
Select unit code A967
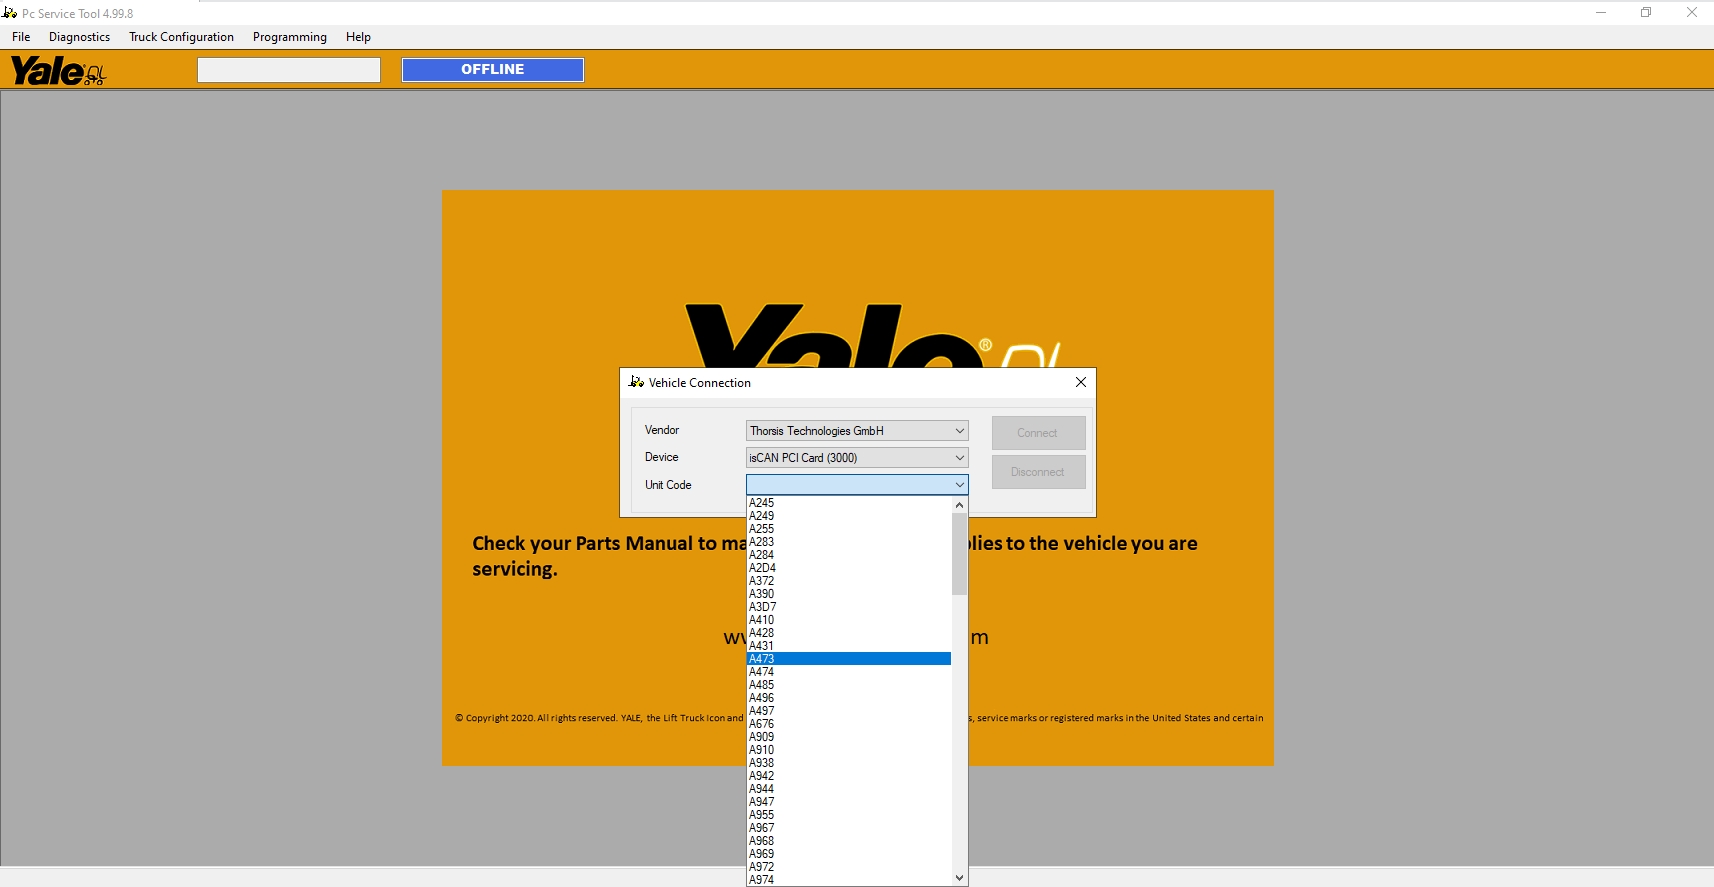[x=849, y=828]
